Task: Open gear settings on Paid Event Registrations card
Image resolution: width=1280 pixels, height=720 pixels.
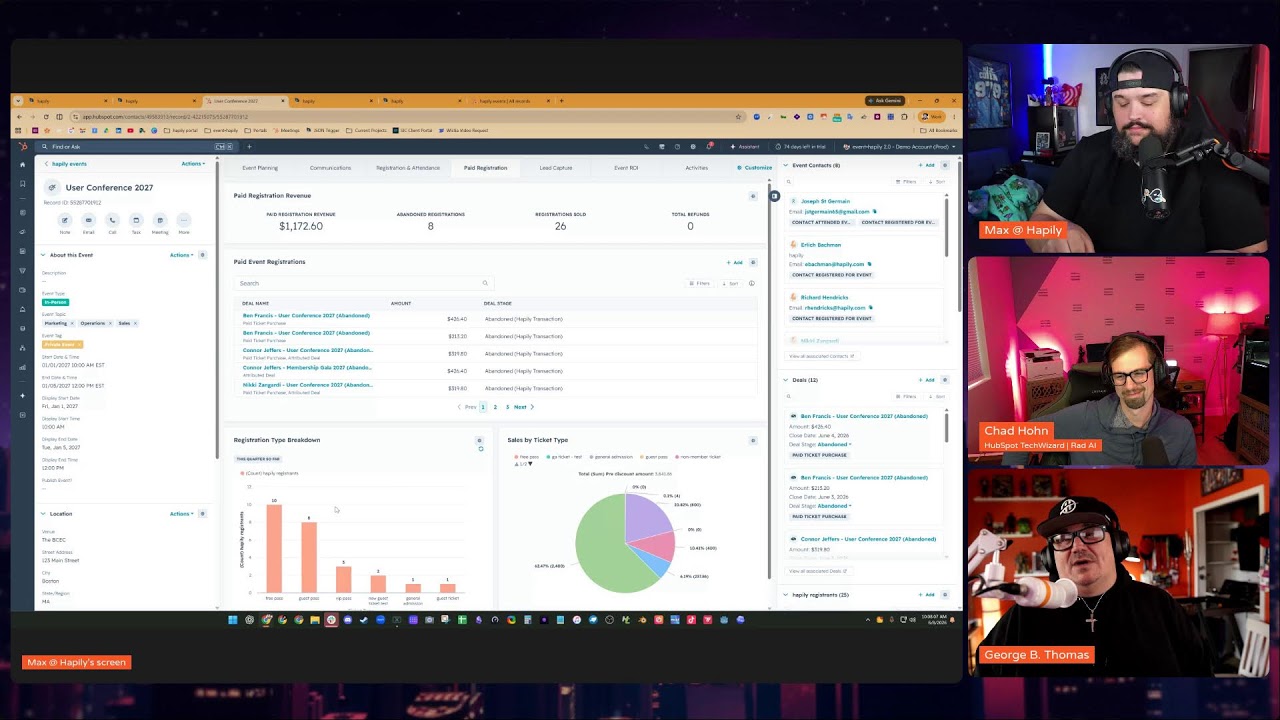Action: coord(753,262)
